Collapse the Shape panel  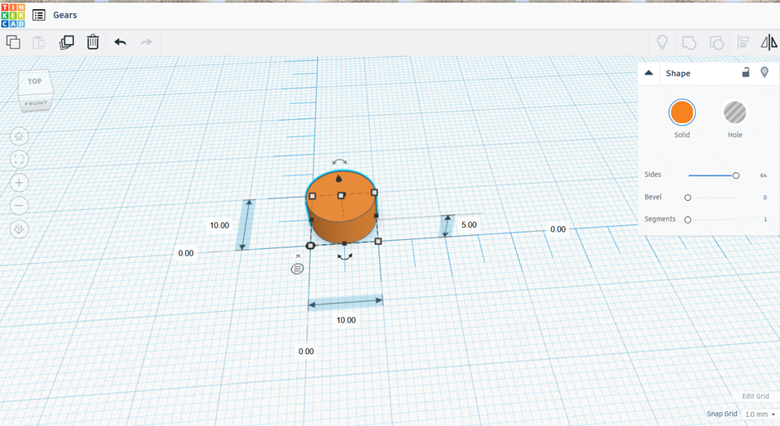click(649, 73)
